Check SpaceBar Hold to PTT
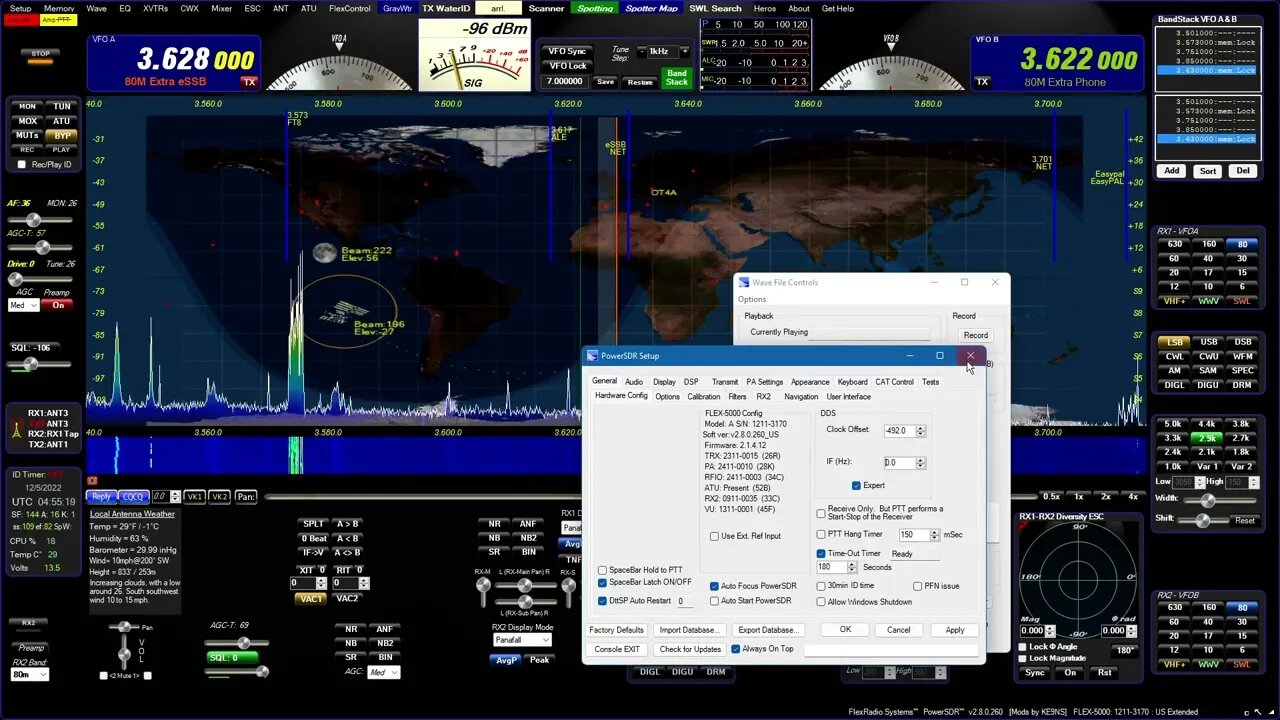 pyautogui.click(x=602, y=570)
